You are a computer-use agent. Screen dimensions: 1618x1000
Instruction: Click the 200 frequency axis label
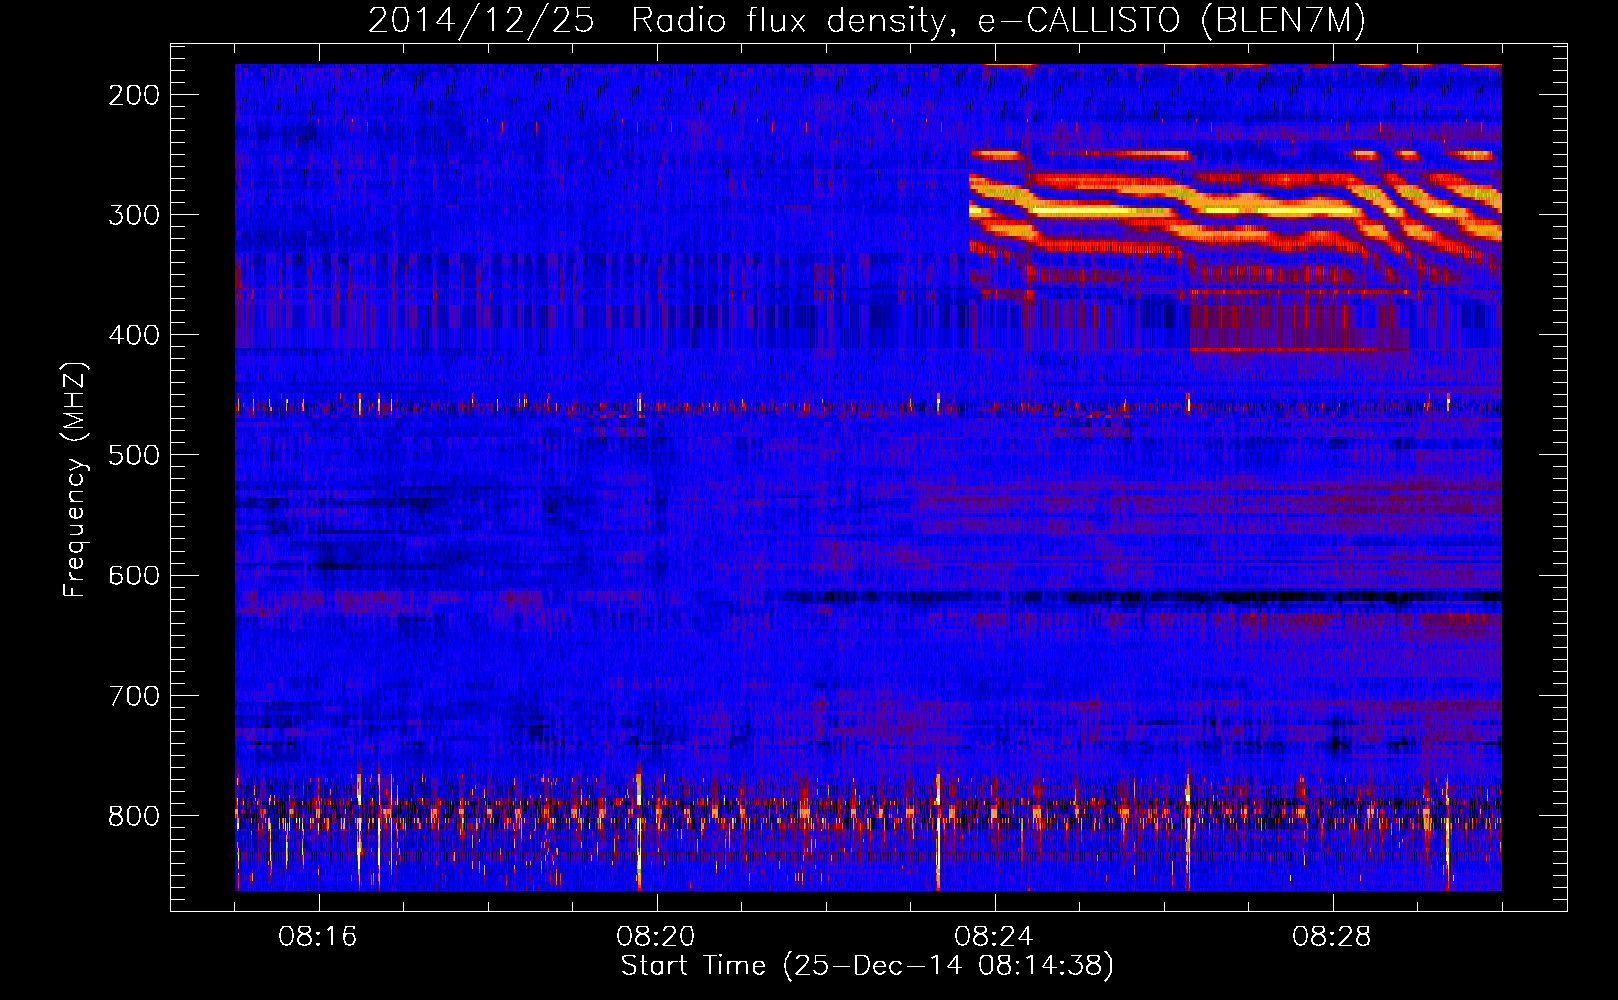[134, 95]
